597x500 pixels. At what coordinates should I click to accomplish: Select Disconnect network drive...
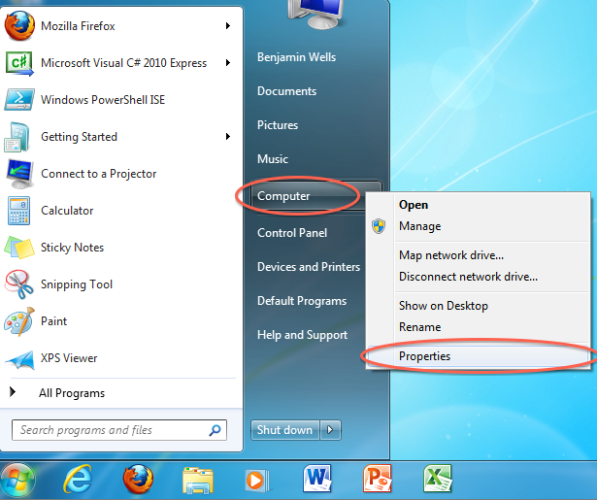[468, 276]
